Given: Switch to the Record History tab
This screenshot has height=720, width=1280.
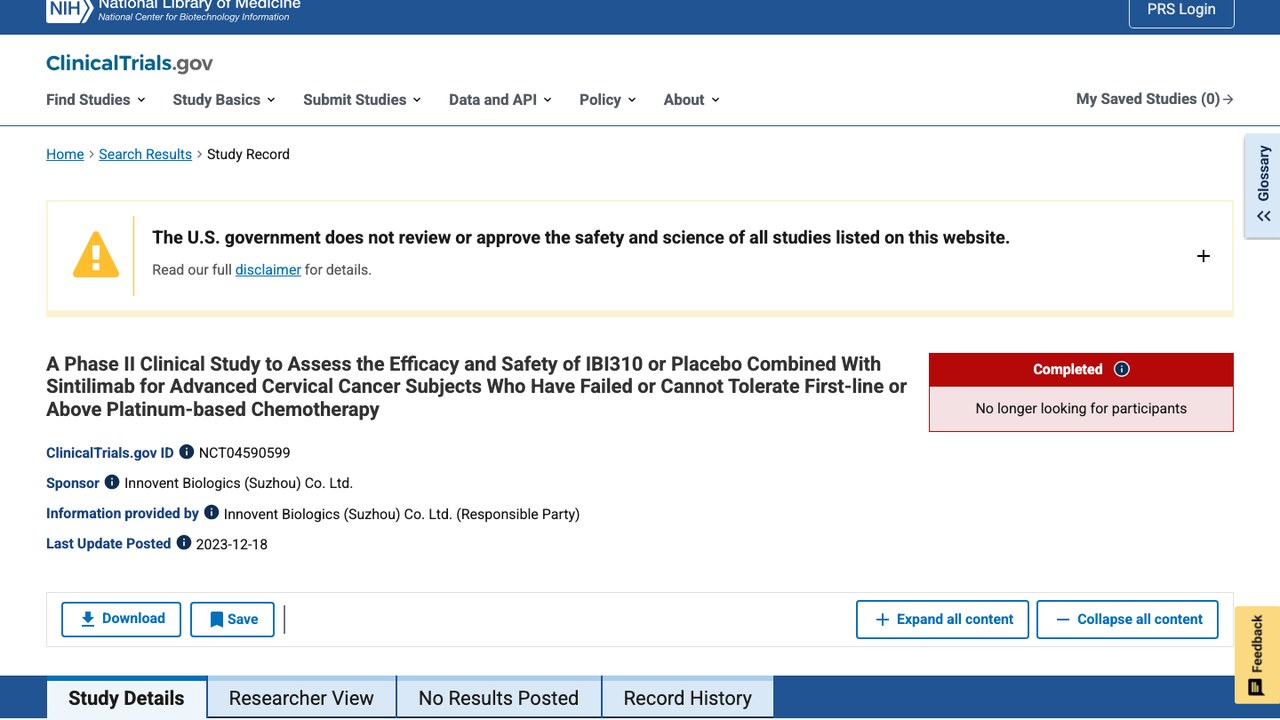Looking at the screenshot, I should pos(687,698).
